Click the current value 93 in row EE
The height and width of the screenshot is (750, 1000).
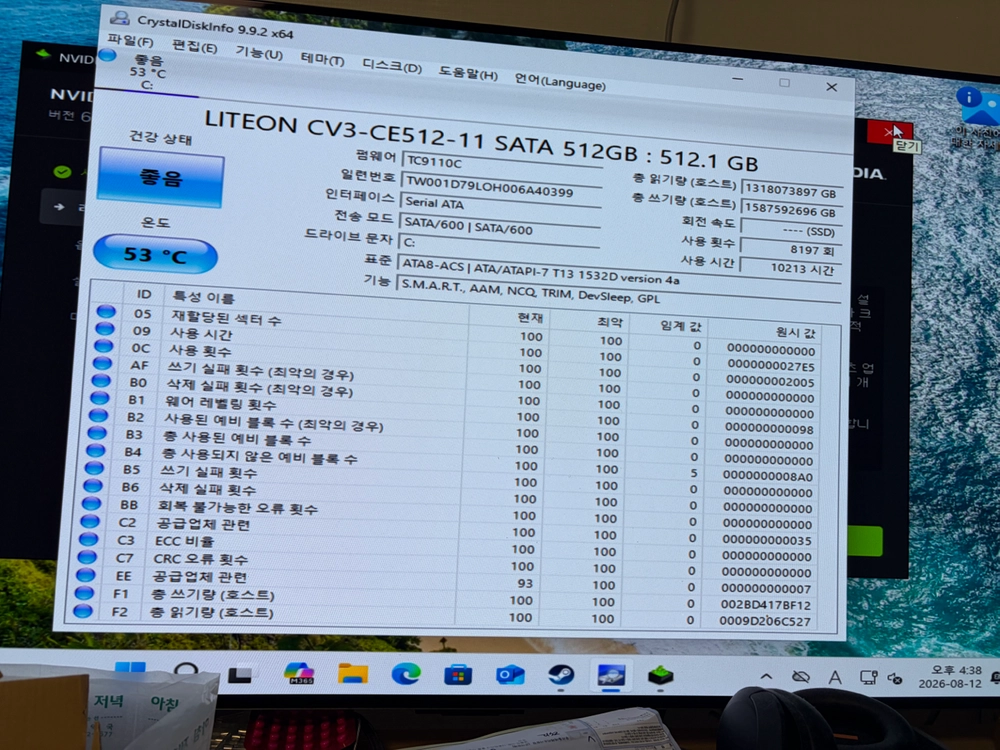[x=525, y=584]
